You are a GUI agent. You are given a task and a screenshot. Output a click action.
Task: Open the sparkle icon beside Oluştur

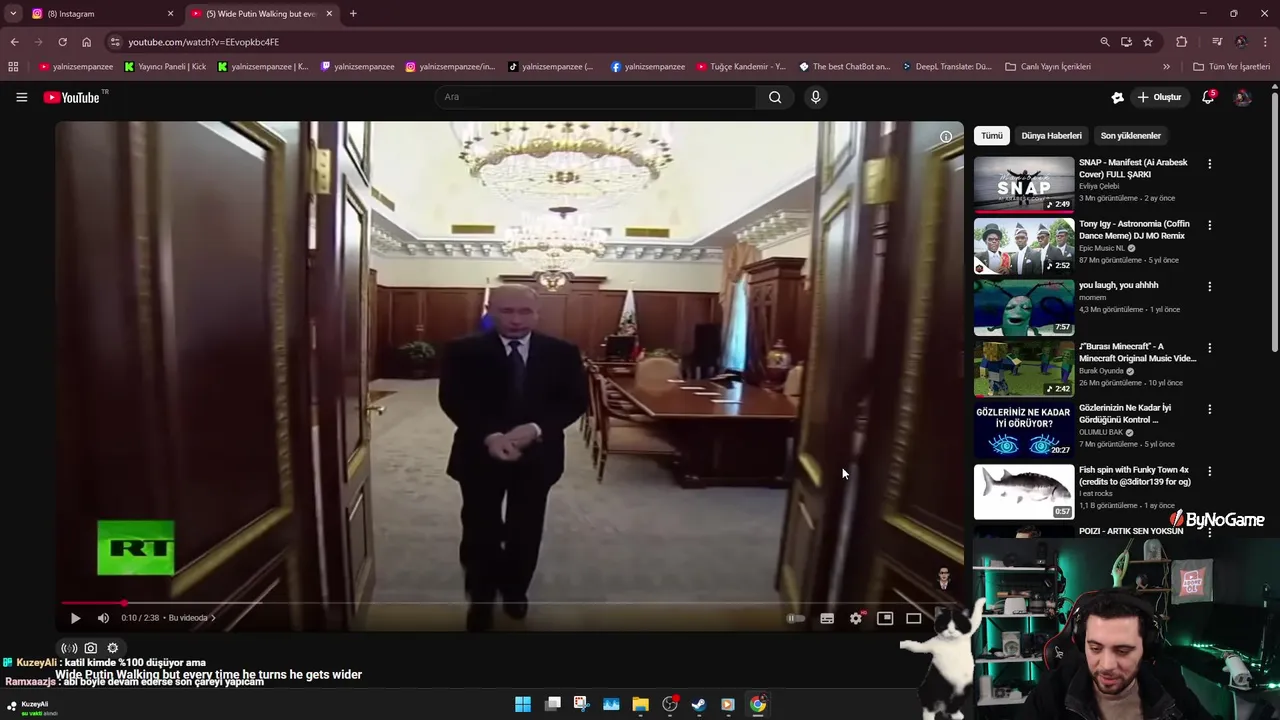click(x=1117, y=97)
